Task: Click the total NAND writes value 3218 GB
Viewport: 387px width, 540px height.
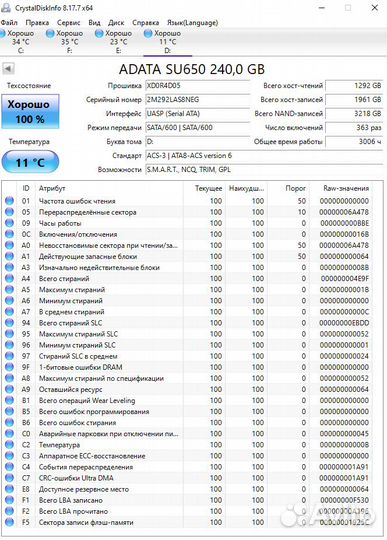Action: click(x=354, y=114)
